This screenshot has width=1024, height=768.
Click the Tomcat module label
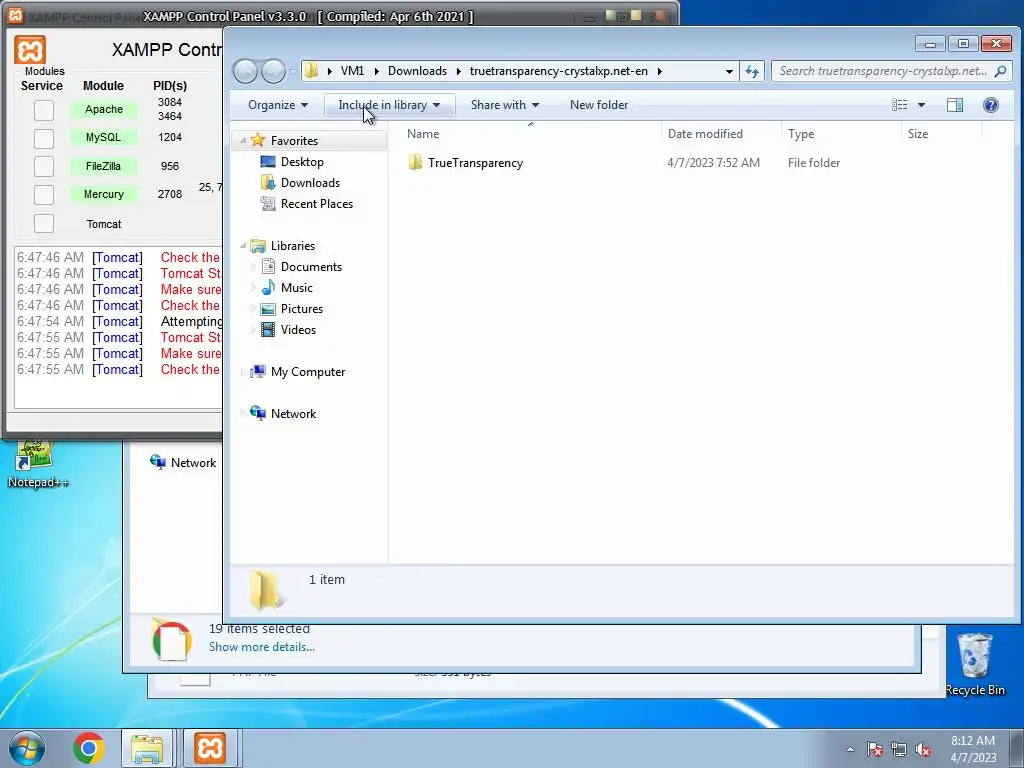pos(104,224)
